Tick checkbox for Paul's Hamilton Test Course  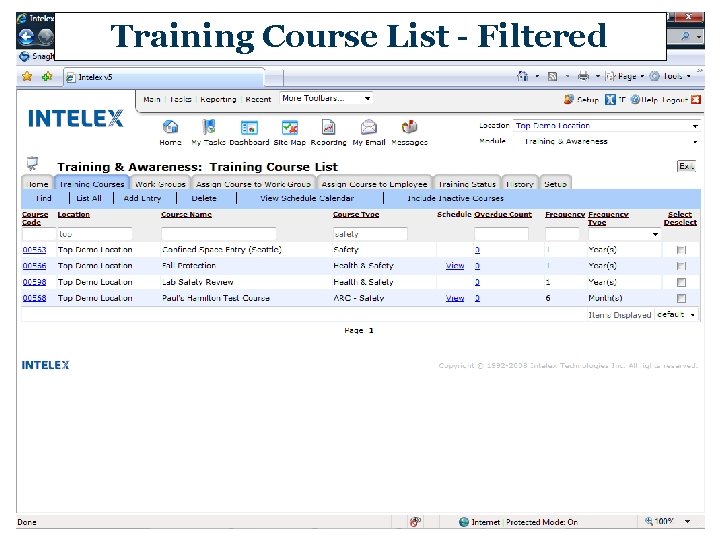(681, 298)
